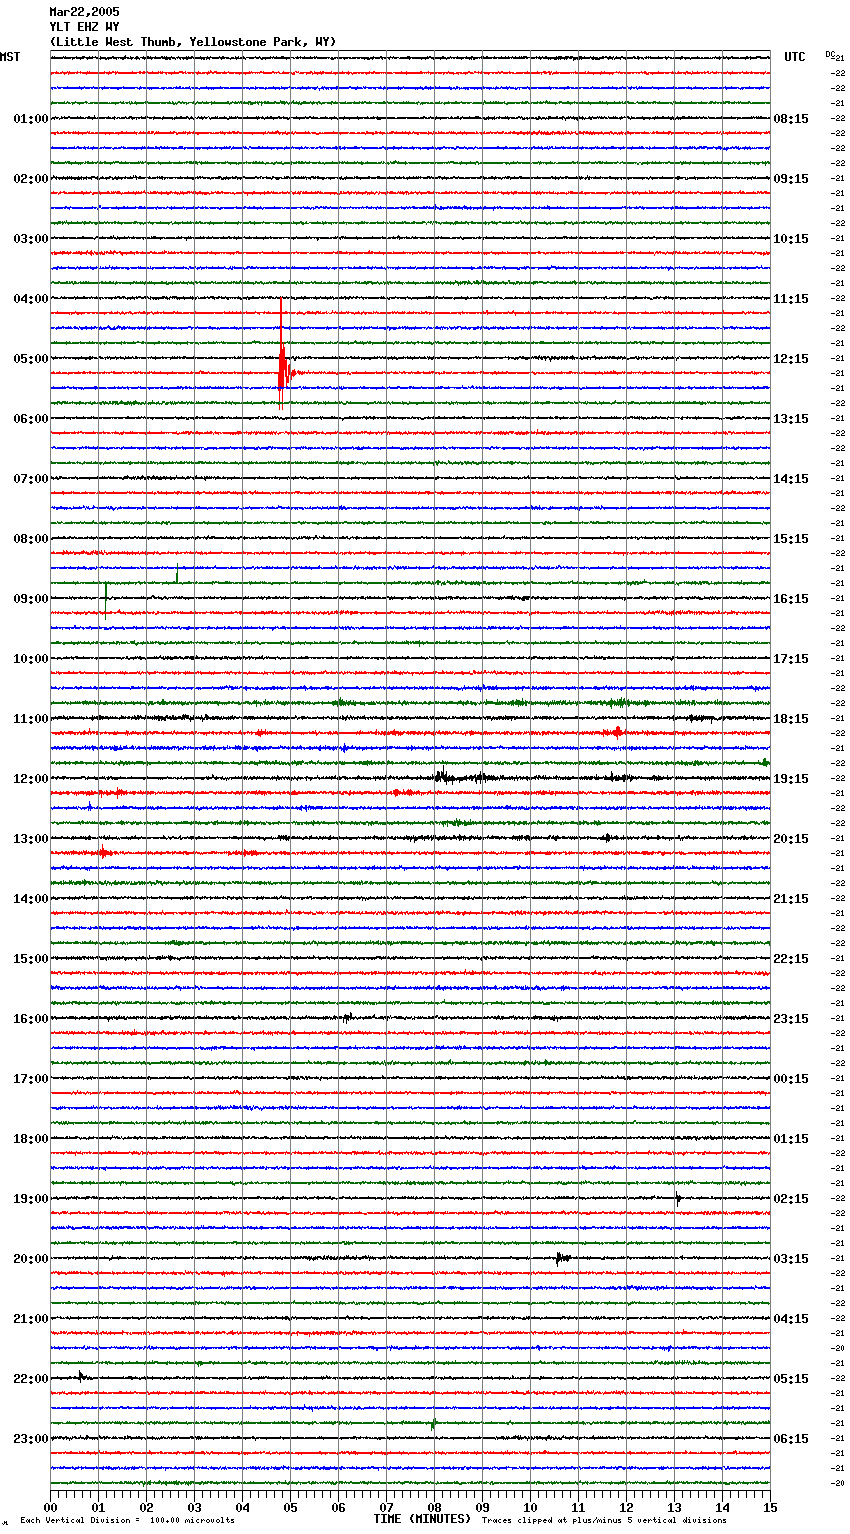The width and height of the screenshot is (850, 1534).
Task: Select the station code YLT EHZ WY
Action: (x=84, y=27)
